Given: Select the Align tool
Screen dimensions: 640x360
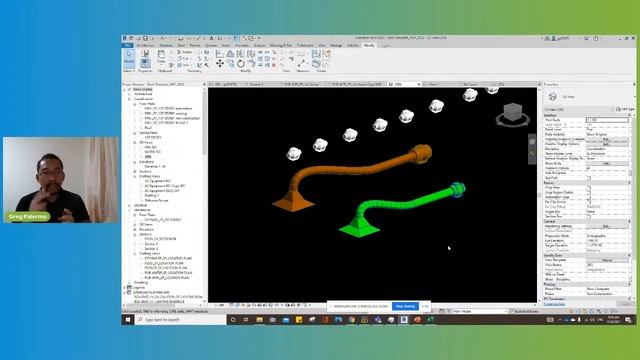Looking at the screenshot, I should coord(220,53).
